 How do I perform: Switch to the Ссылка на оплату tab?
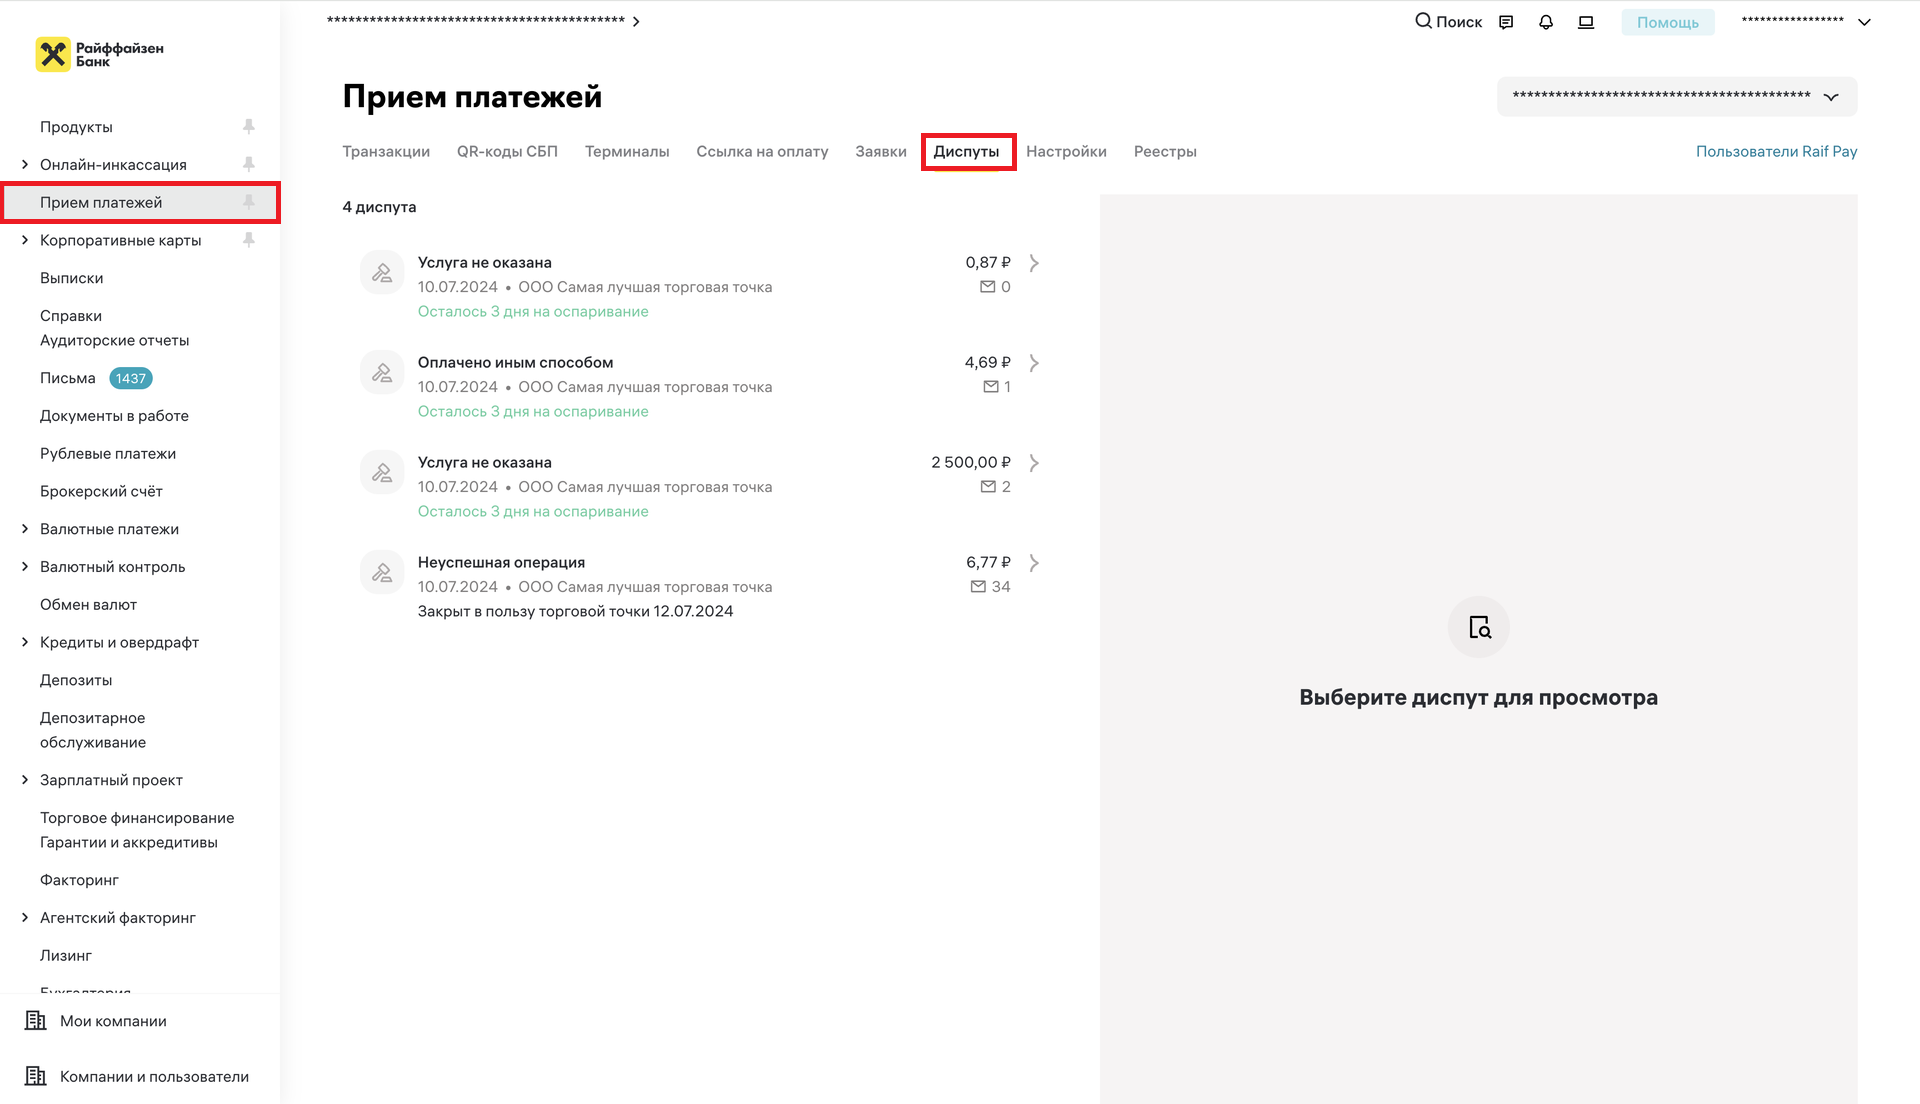(x=762, y=152)
